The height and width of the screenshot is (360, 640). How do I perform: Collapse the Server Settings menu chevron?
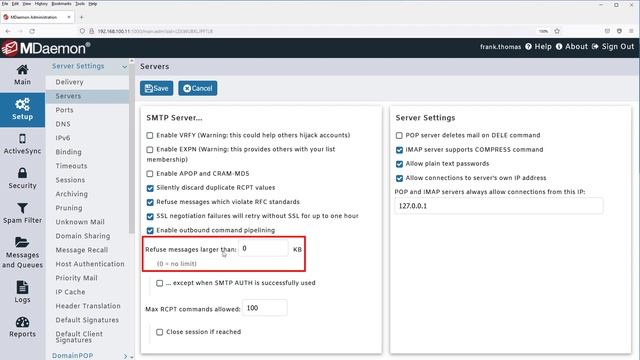(x=124, y=67)
